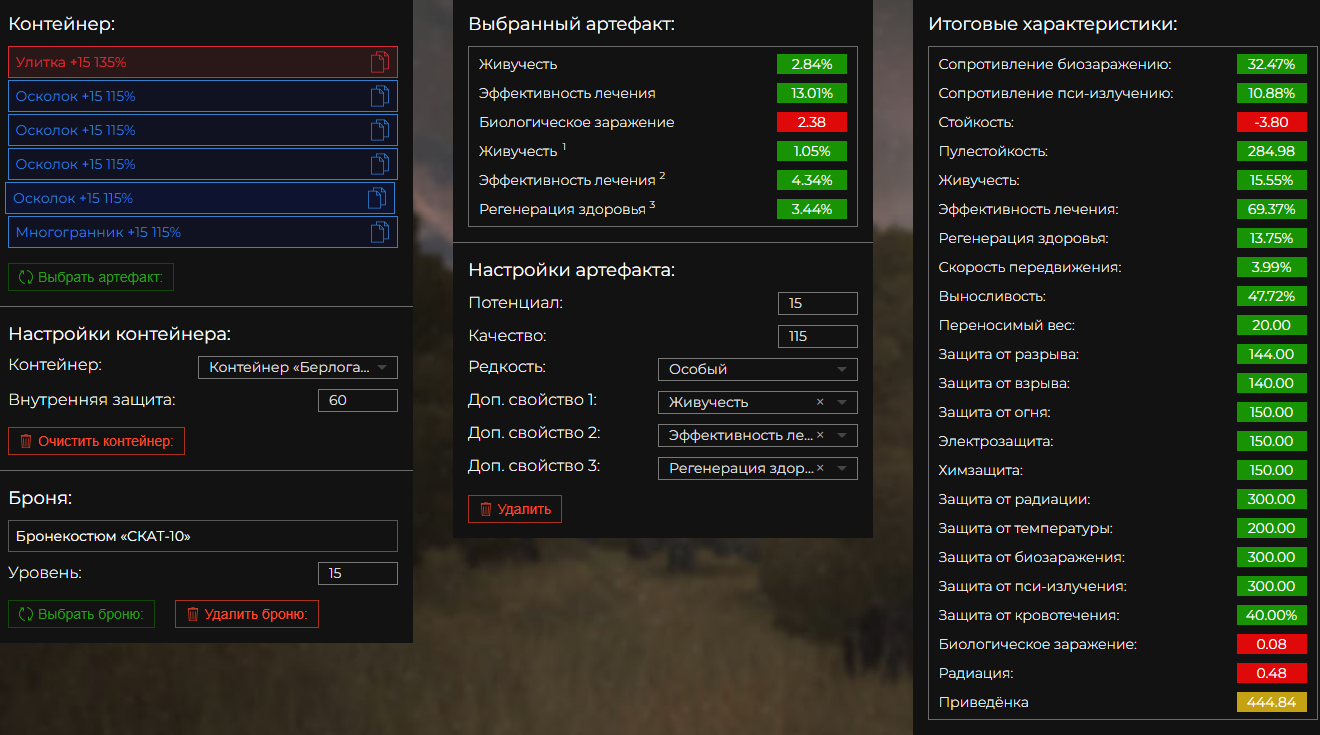1320x735 pixels.
Task: Select the Улитка +15 135% list entry
Action: (x=180, y=62)
